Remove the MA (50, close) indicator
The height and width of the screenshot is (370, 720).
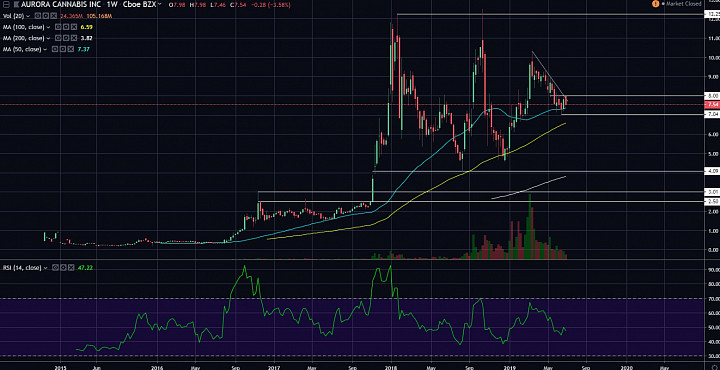(71, 49)
